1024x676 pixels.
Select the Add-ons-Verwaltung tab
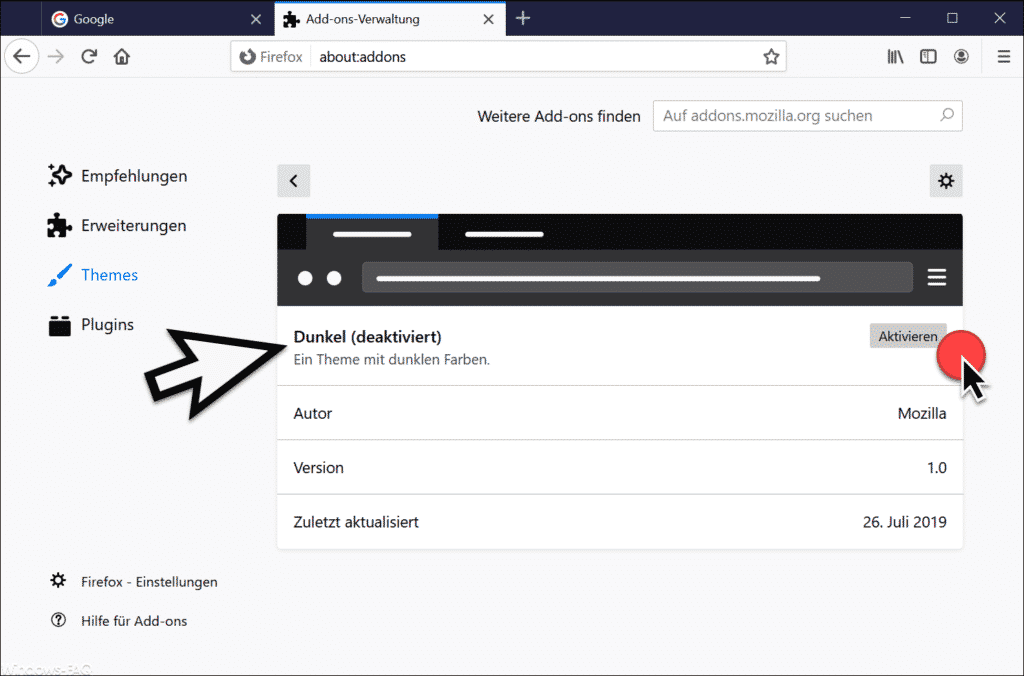389,19
